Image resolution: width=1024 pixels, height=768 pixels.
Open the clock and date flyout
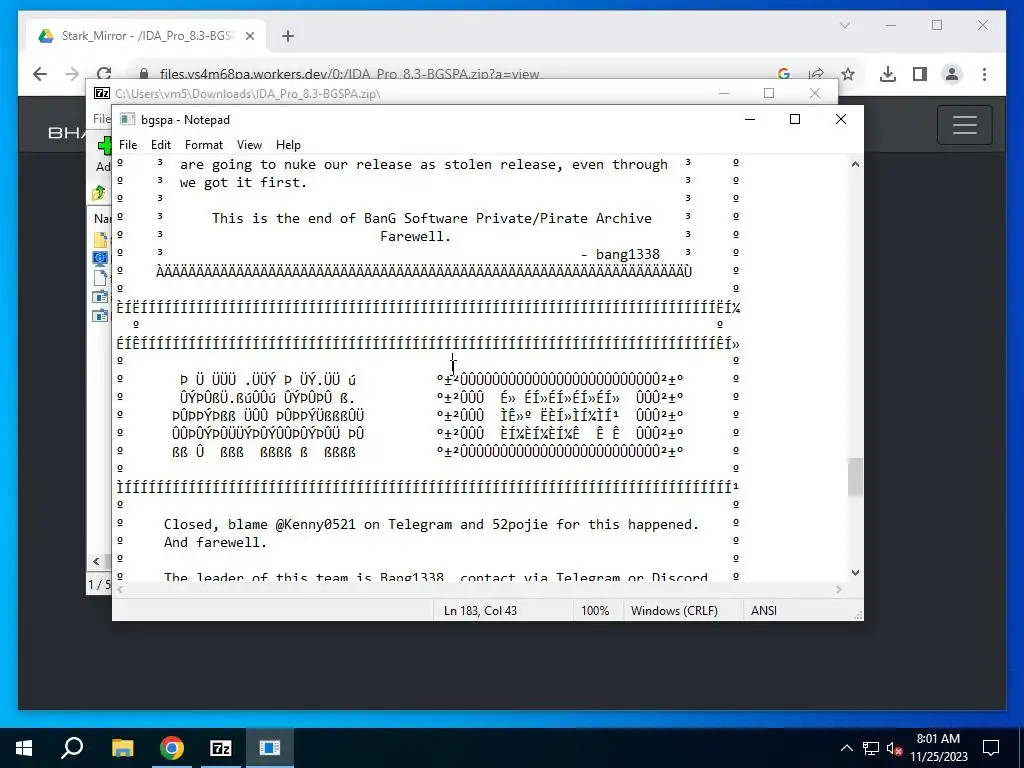(938, 748)
